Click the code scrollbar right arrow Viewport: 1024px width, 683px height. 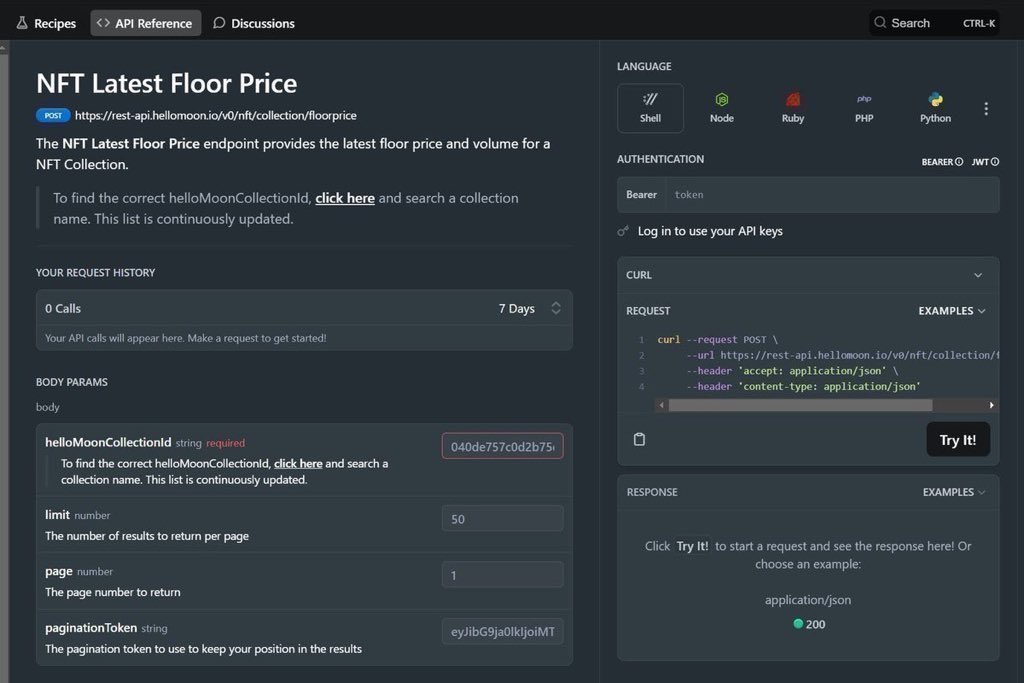coord(991,405)
